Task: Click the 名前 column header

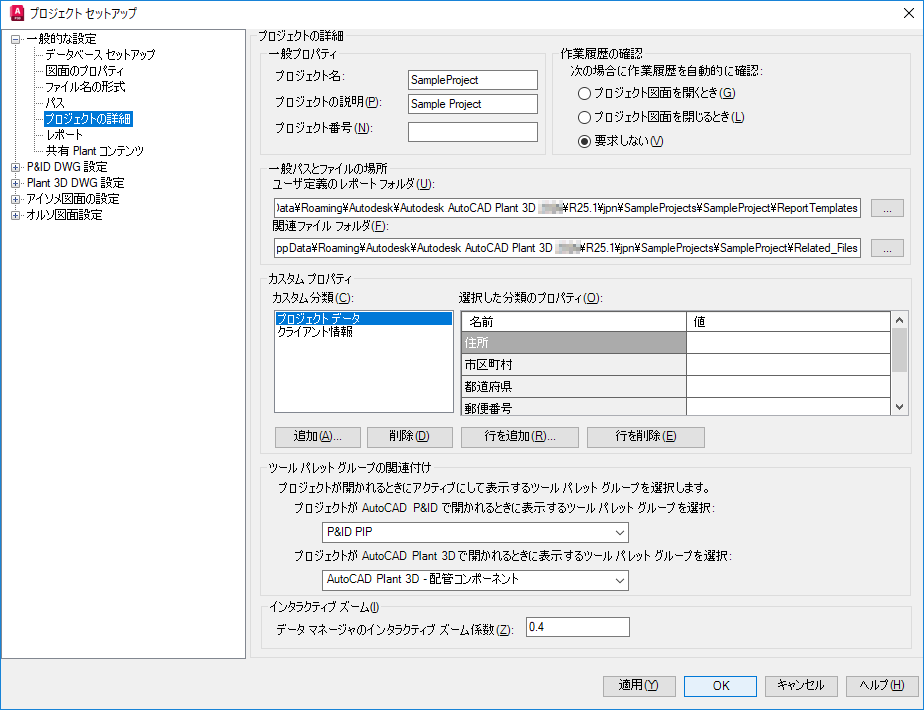Action: click(574, 322)
